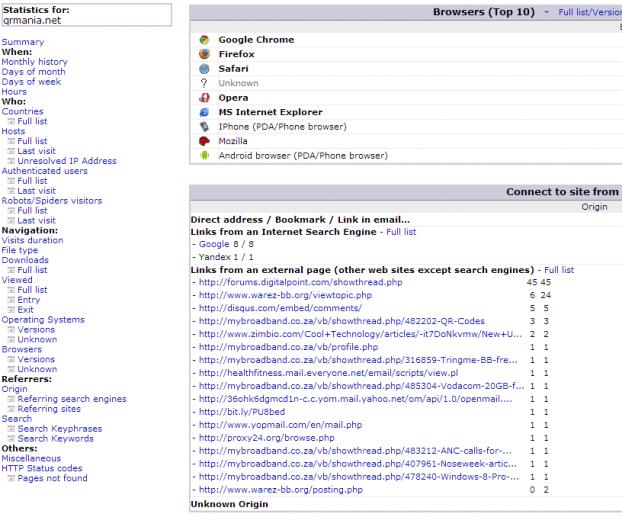This screenshot has width=622, height=530.
Task: Open yopmail.com mail.php referrer link
Action: [280, 425]
